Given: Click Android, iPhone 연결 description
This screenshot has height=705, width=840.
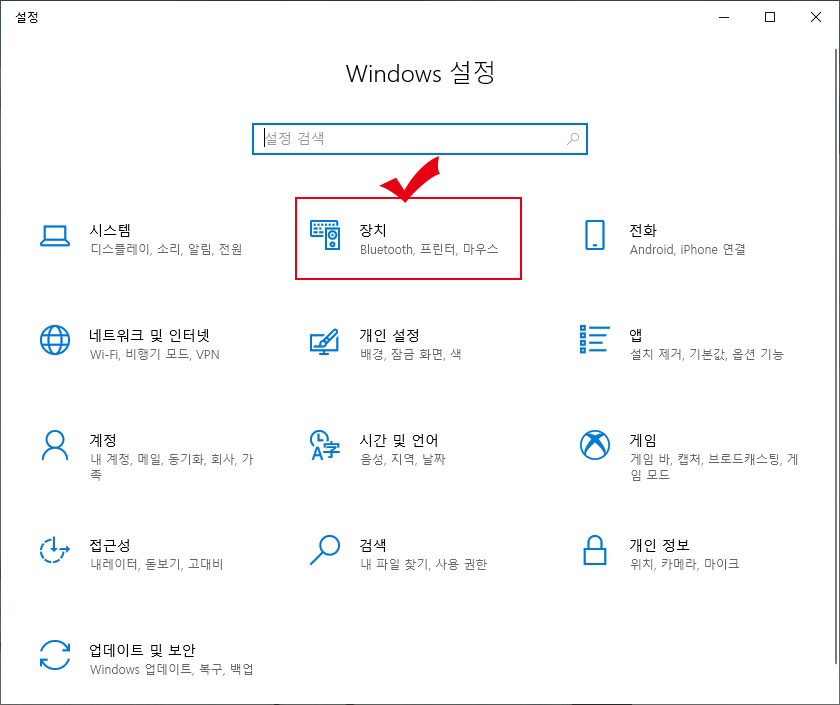Looking at the screenshot, I should 687,249.
